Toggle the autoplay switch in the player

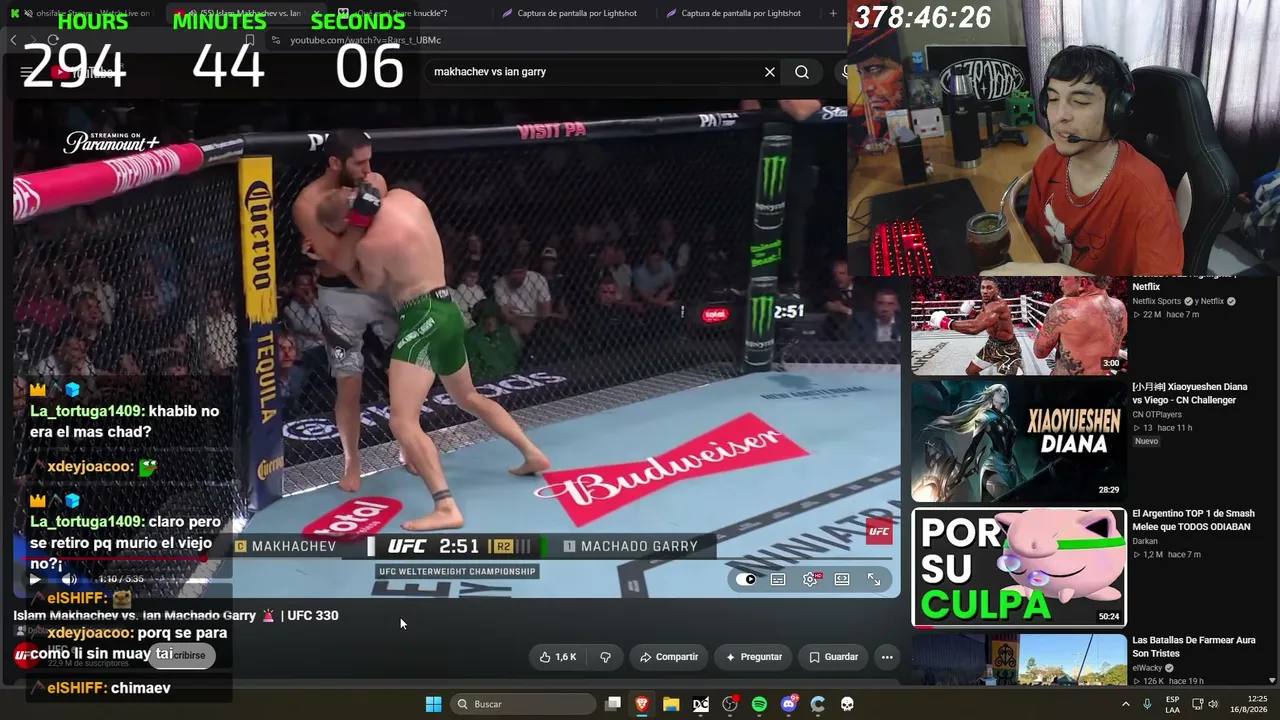coord(746,579)
